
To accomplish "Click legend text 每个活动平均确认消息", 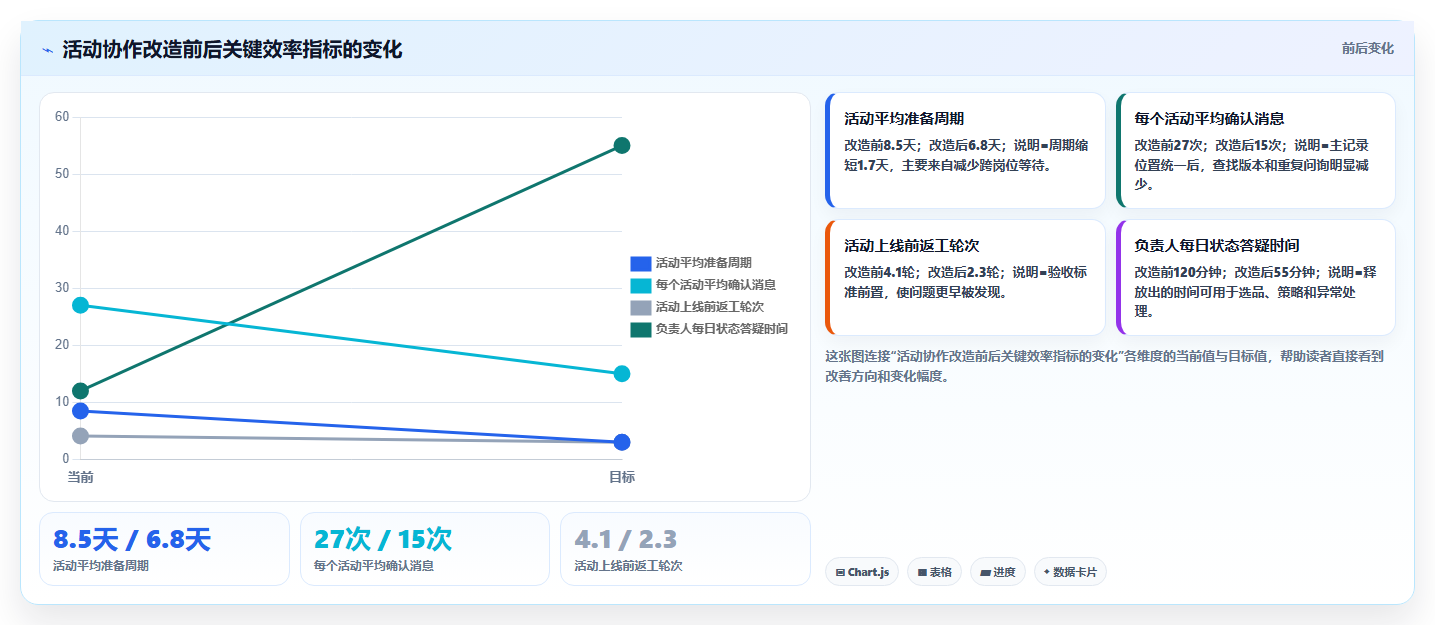I will (715, 286).
